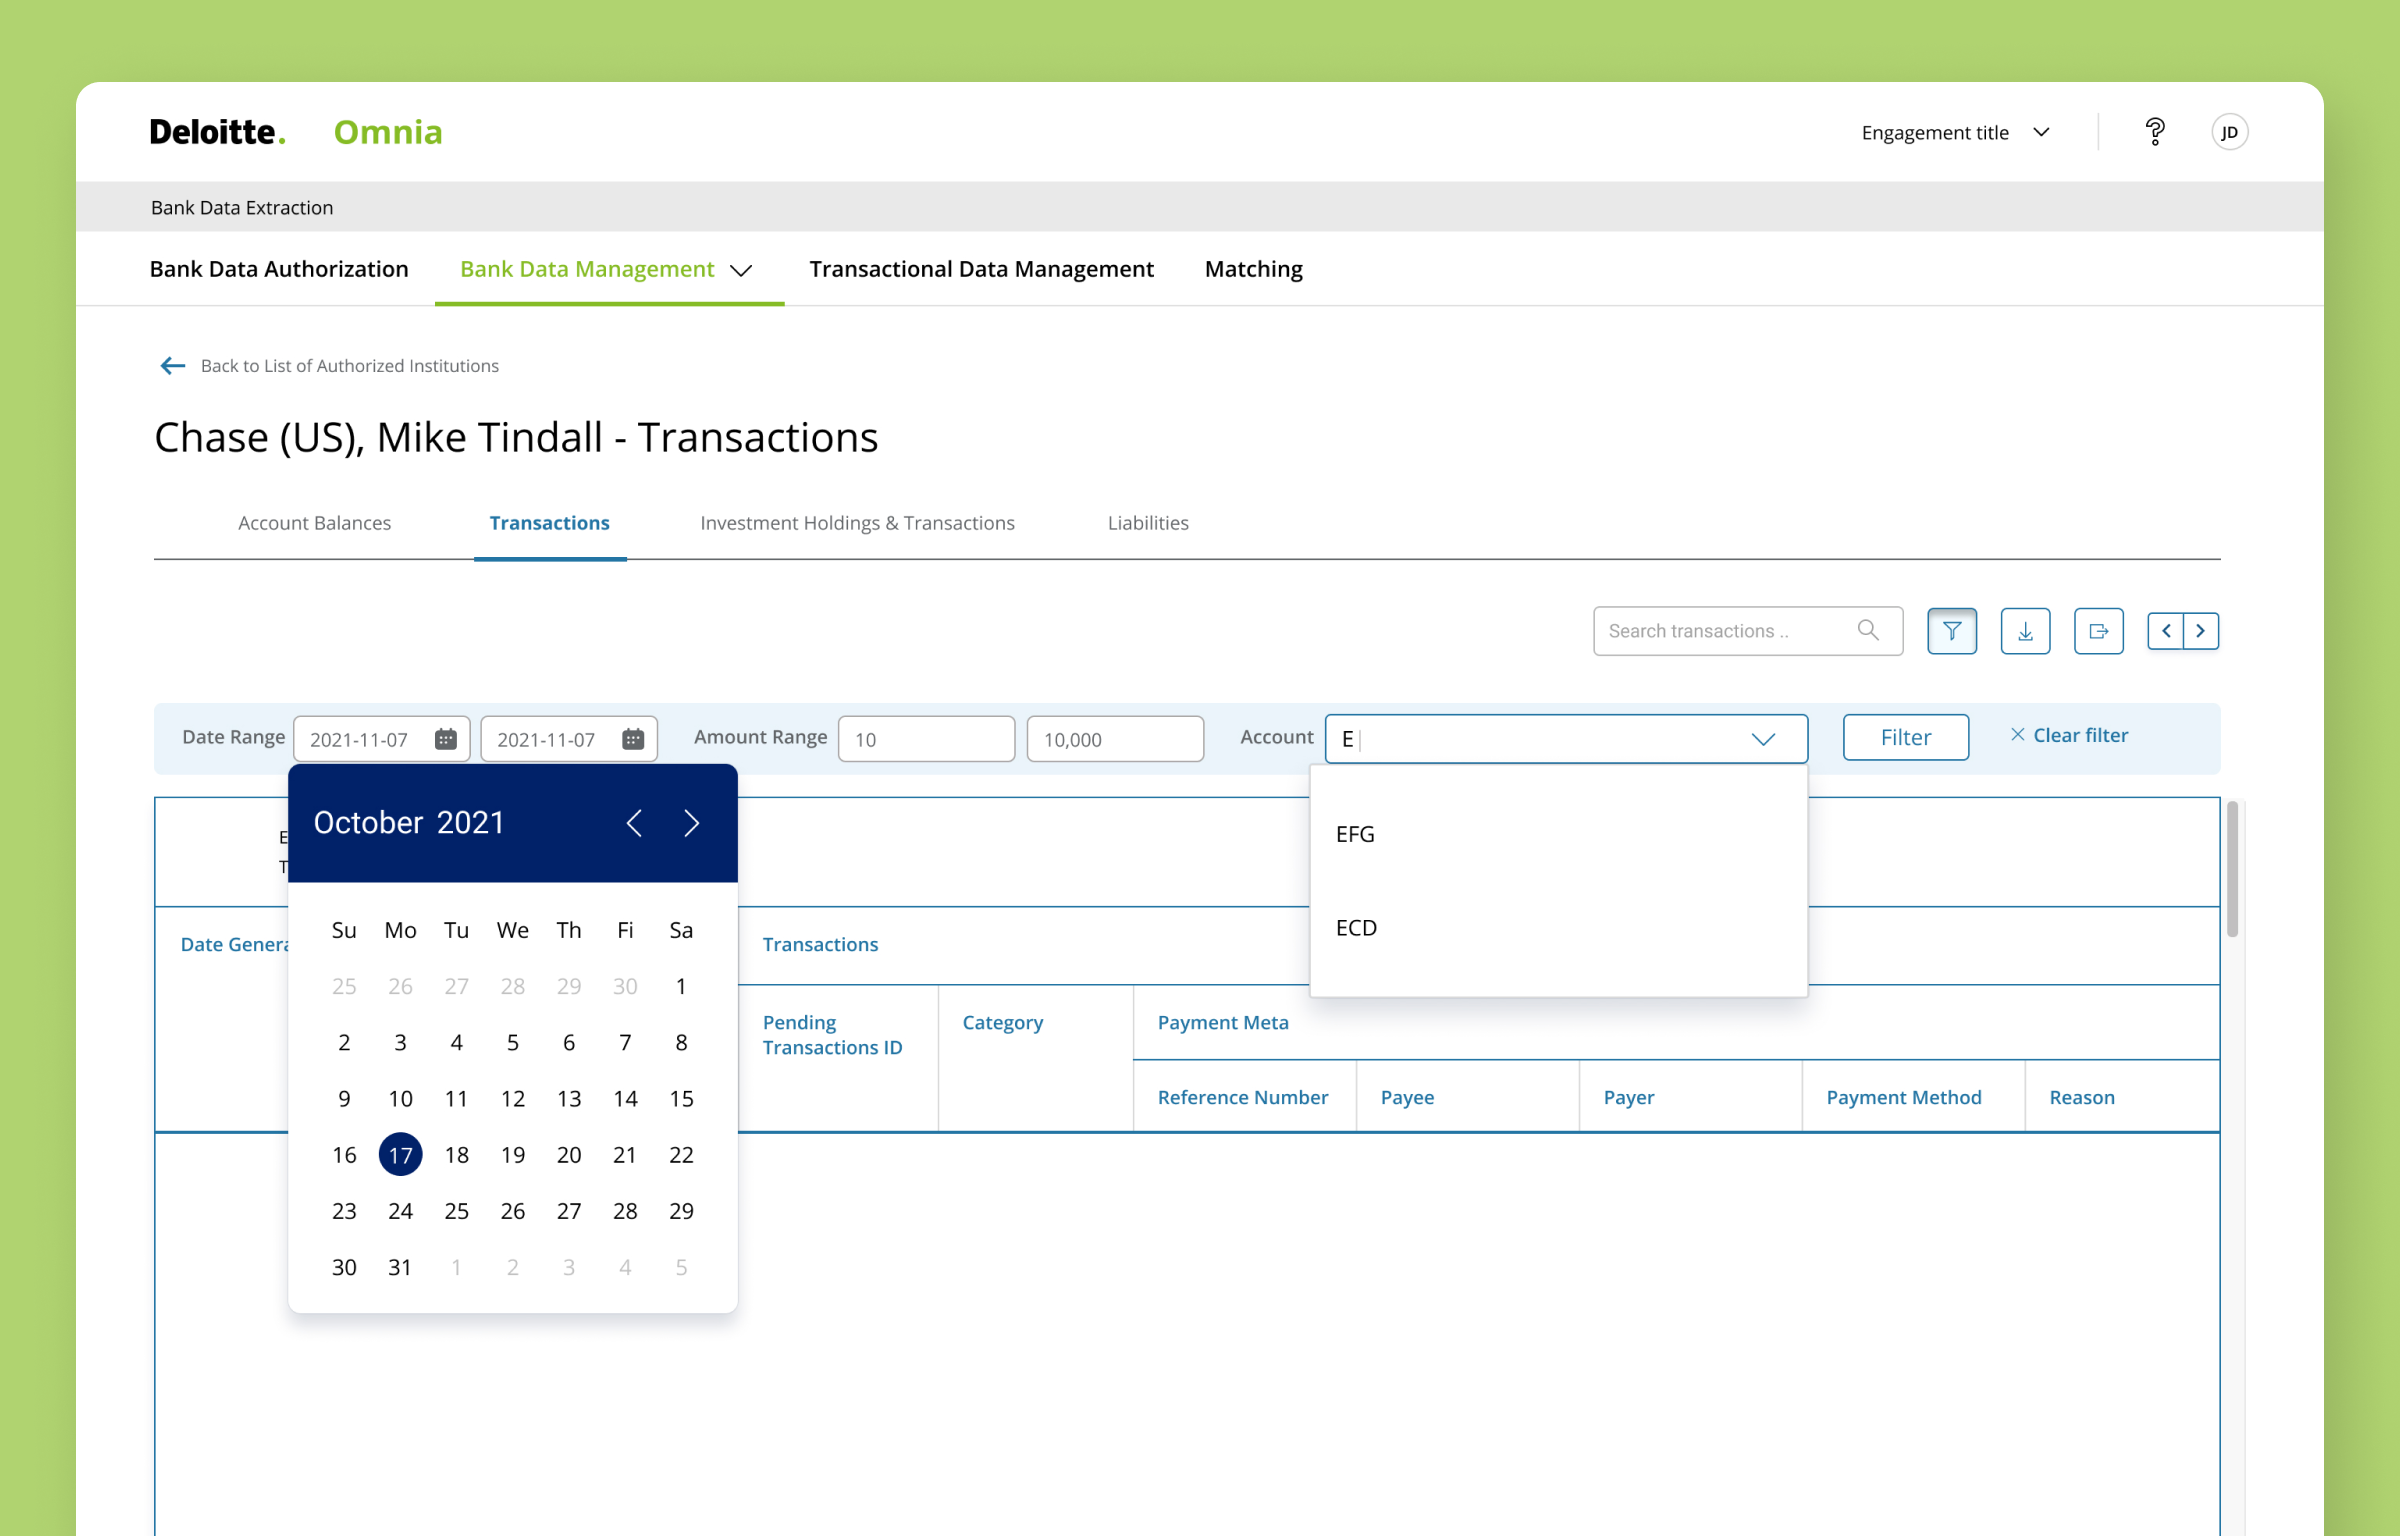2400x1536 pixels.
Task: Click the vertical scrollbar of the table
Action: [x=2232, y=868]
